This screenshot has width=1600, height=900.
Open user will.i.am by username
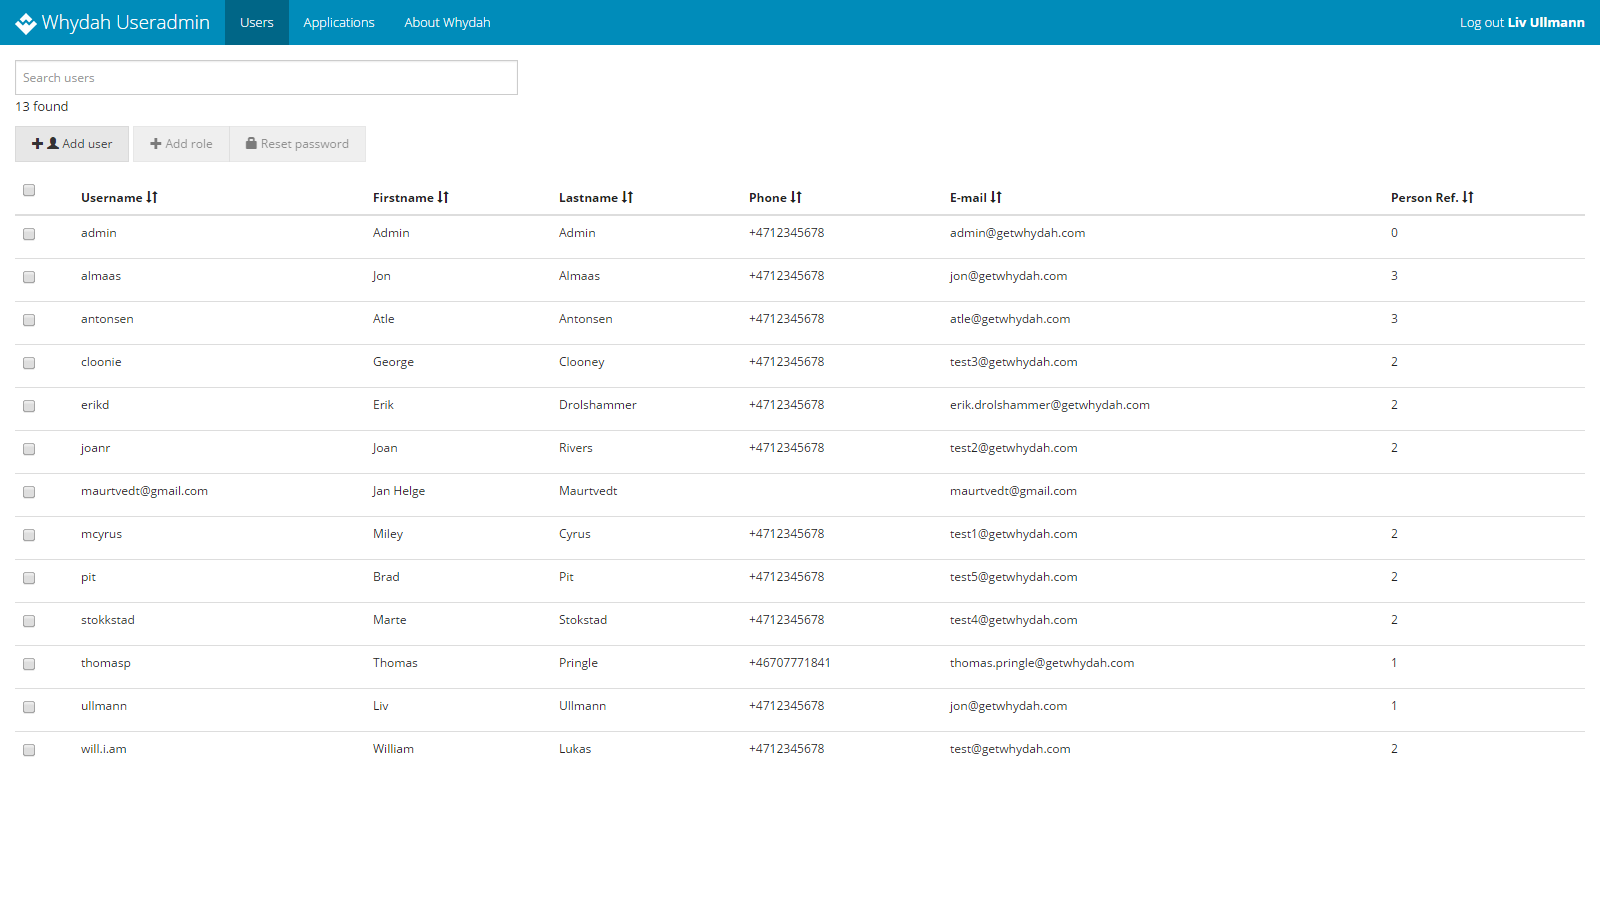[x=104, y=749]
